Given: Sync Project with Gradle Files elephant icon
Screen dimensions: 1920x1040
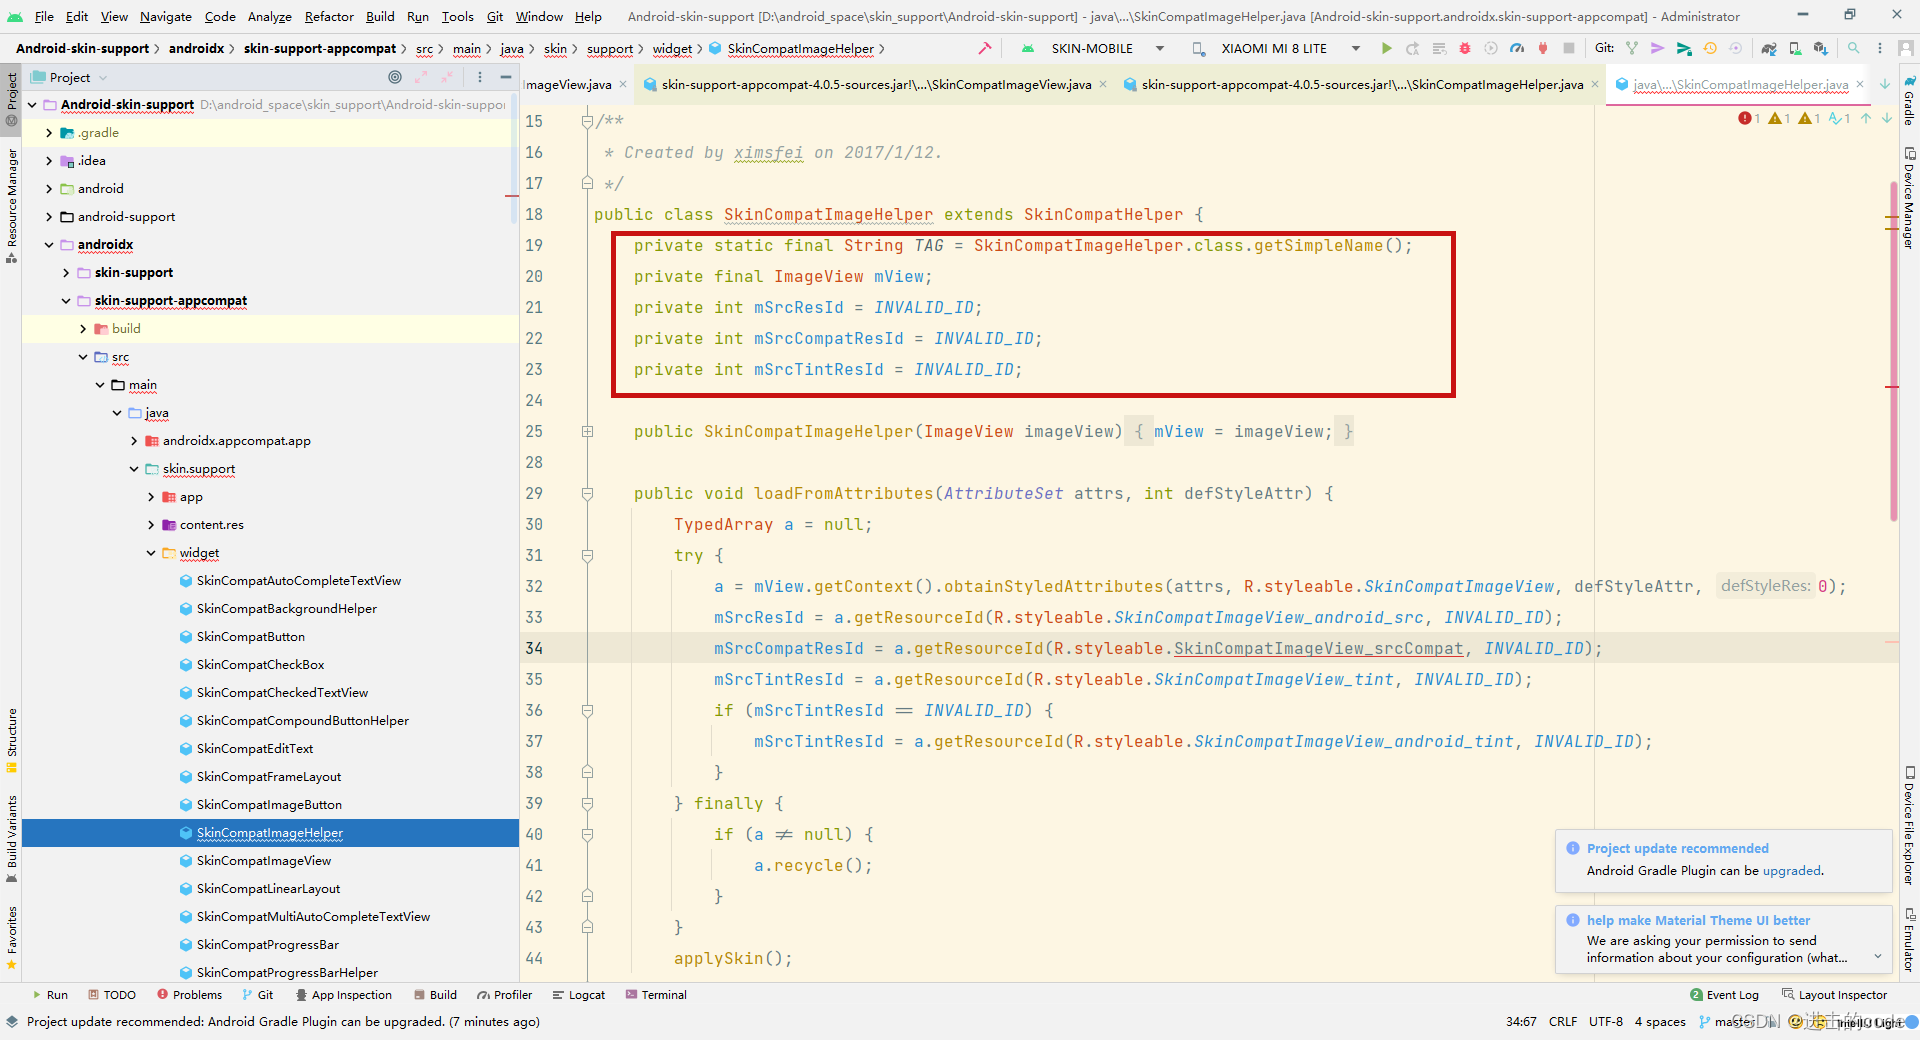Looking at the screenshot, I should [1769, 48].
